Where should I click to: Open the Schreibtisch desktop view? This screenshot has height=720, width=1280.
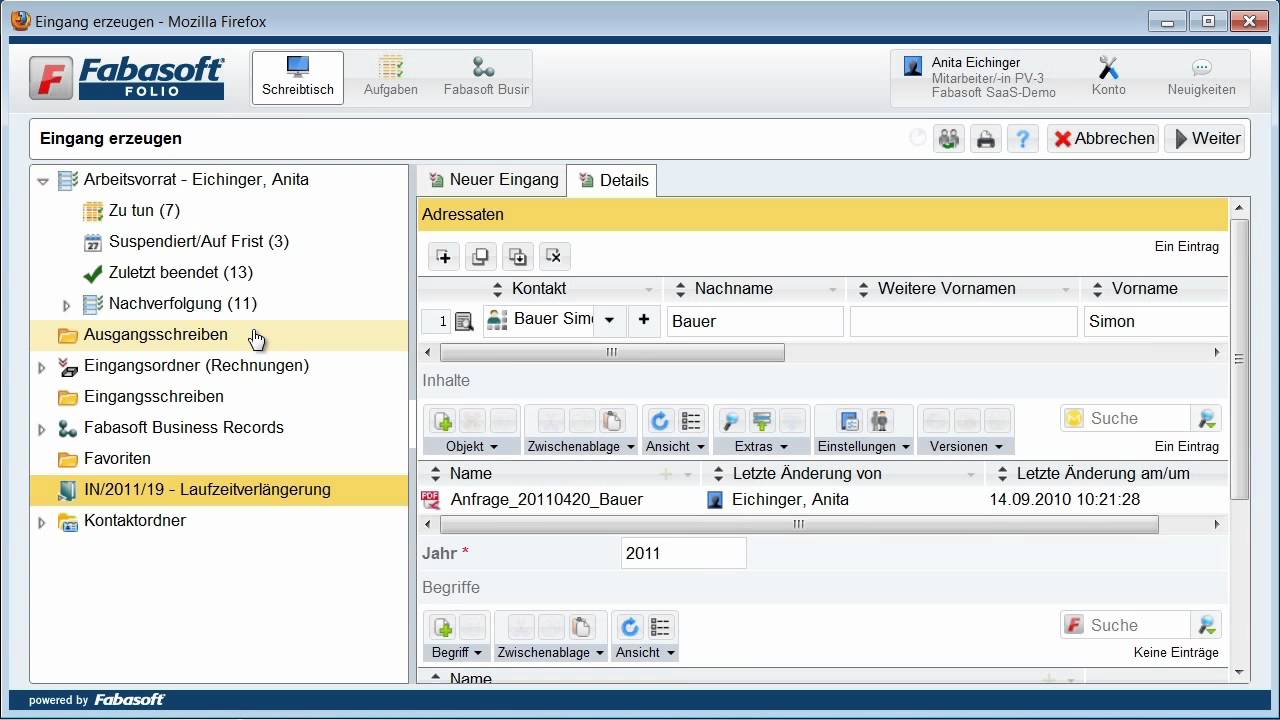297,78
